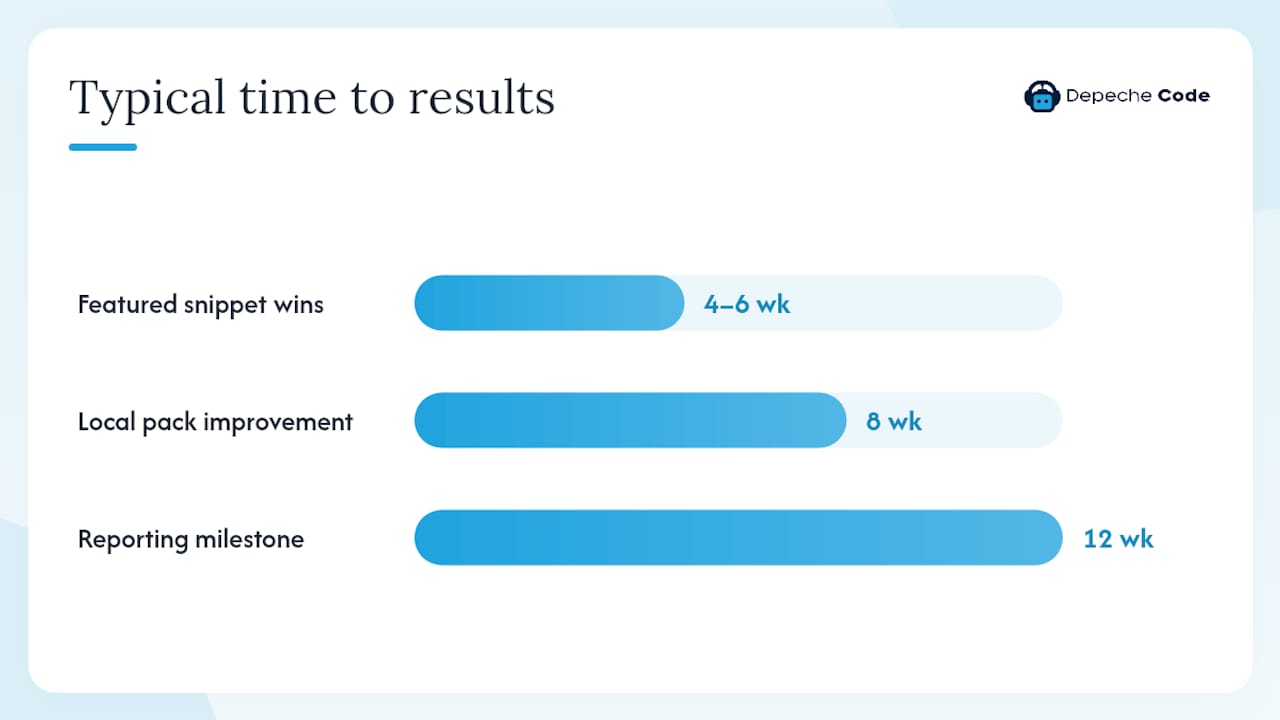Select the 'Typical time to results' title
The width and height of the screenshot is (1280, 720).
[312, 99]
